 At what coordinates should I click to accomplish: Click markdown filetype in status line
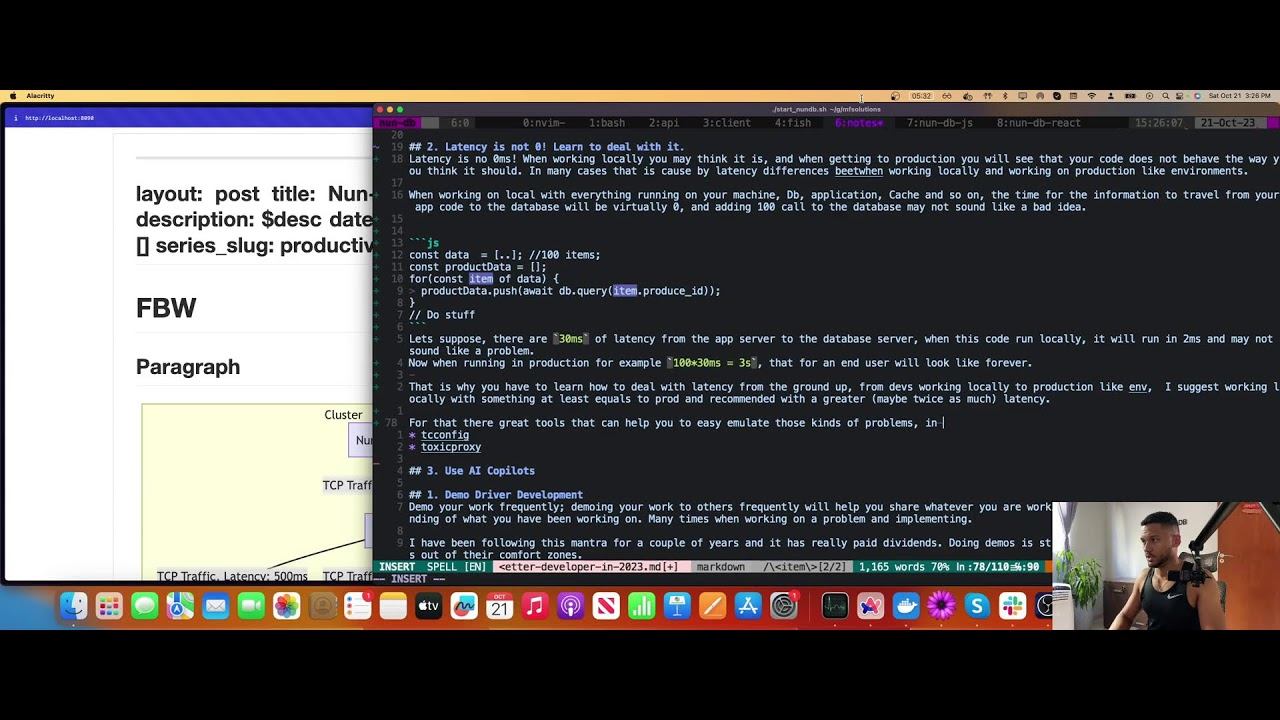(x=720, y=567)
